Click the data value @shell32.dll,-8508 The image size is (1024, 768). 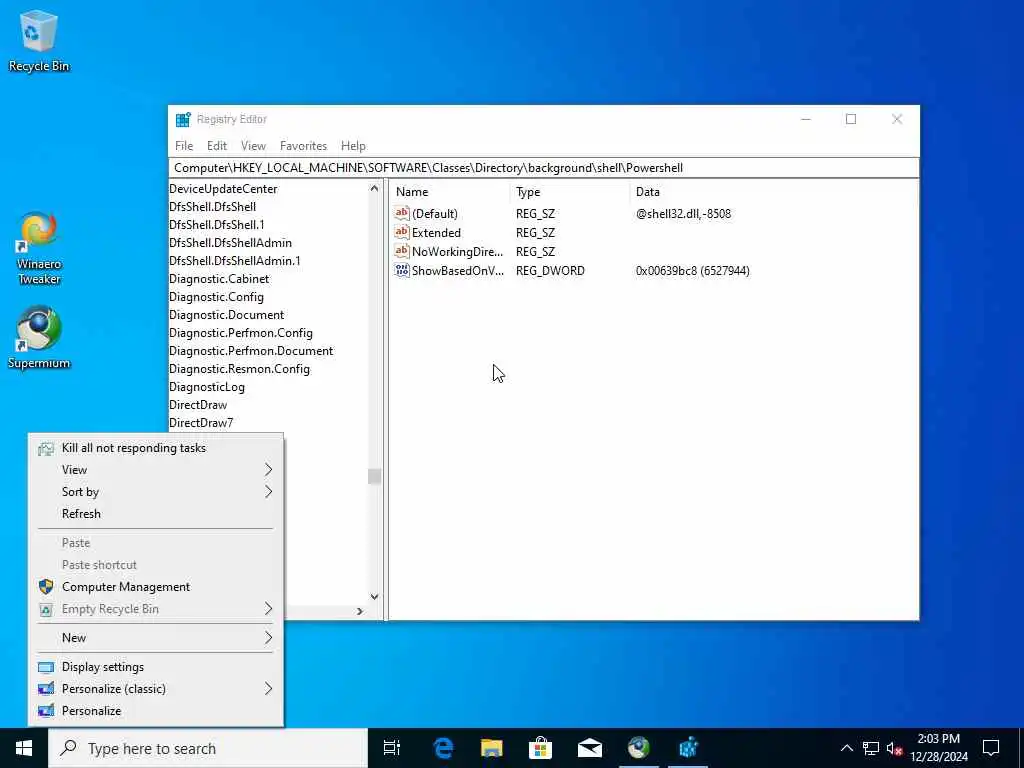[683, 214]
